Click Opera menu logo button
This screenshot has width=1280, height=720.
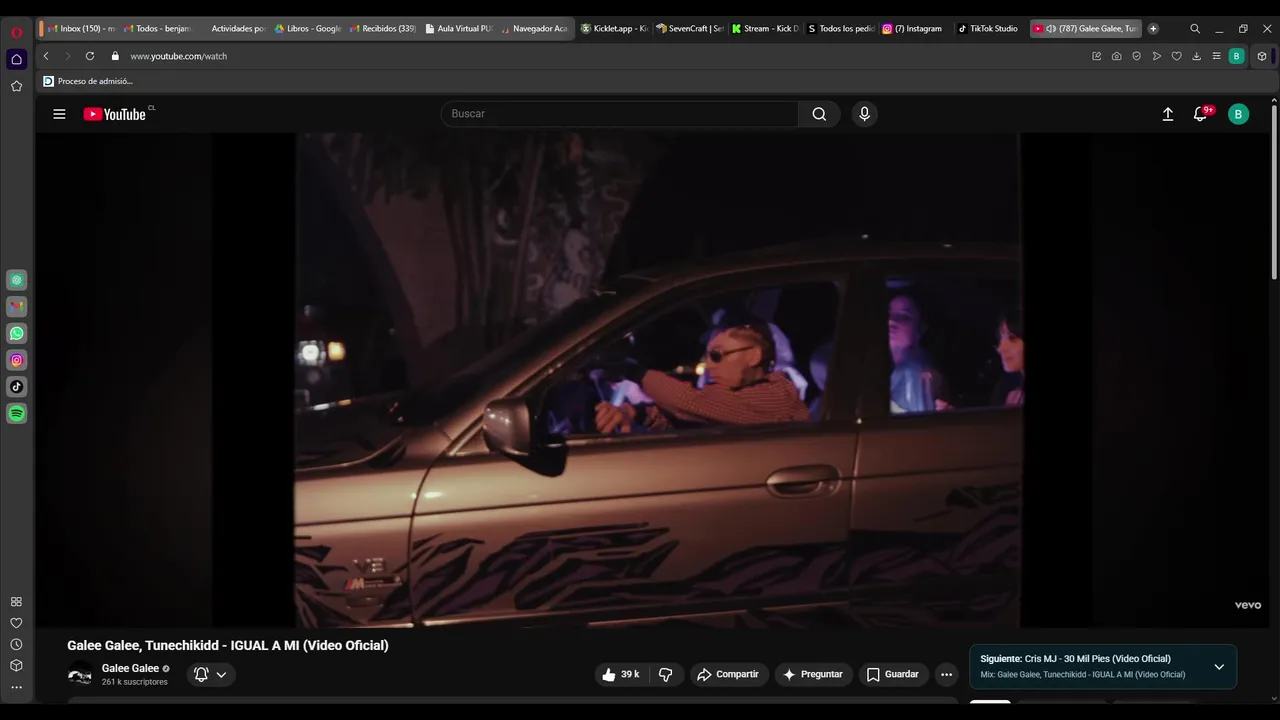[16, 31]
